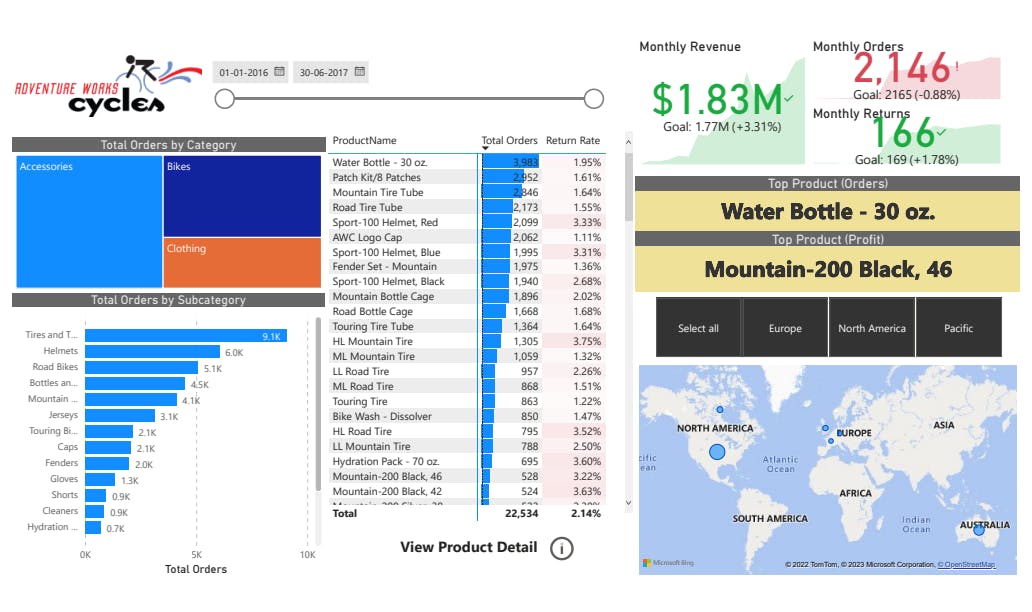The image size is (1032, 612).
Task: Choose Select all in the region slicer
Action: point(698,328)
